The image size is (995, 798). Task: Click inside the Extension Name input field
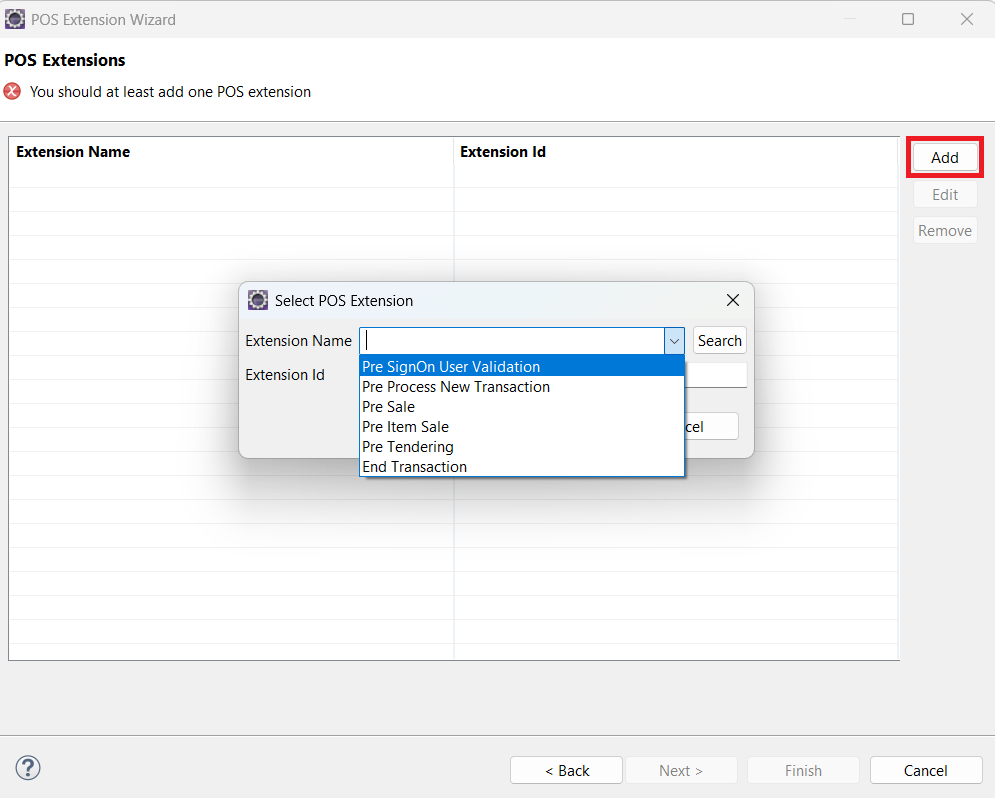pyautogui.click(x=510, y=340)
